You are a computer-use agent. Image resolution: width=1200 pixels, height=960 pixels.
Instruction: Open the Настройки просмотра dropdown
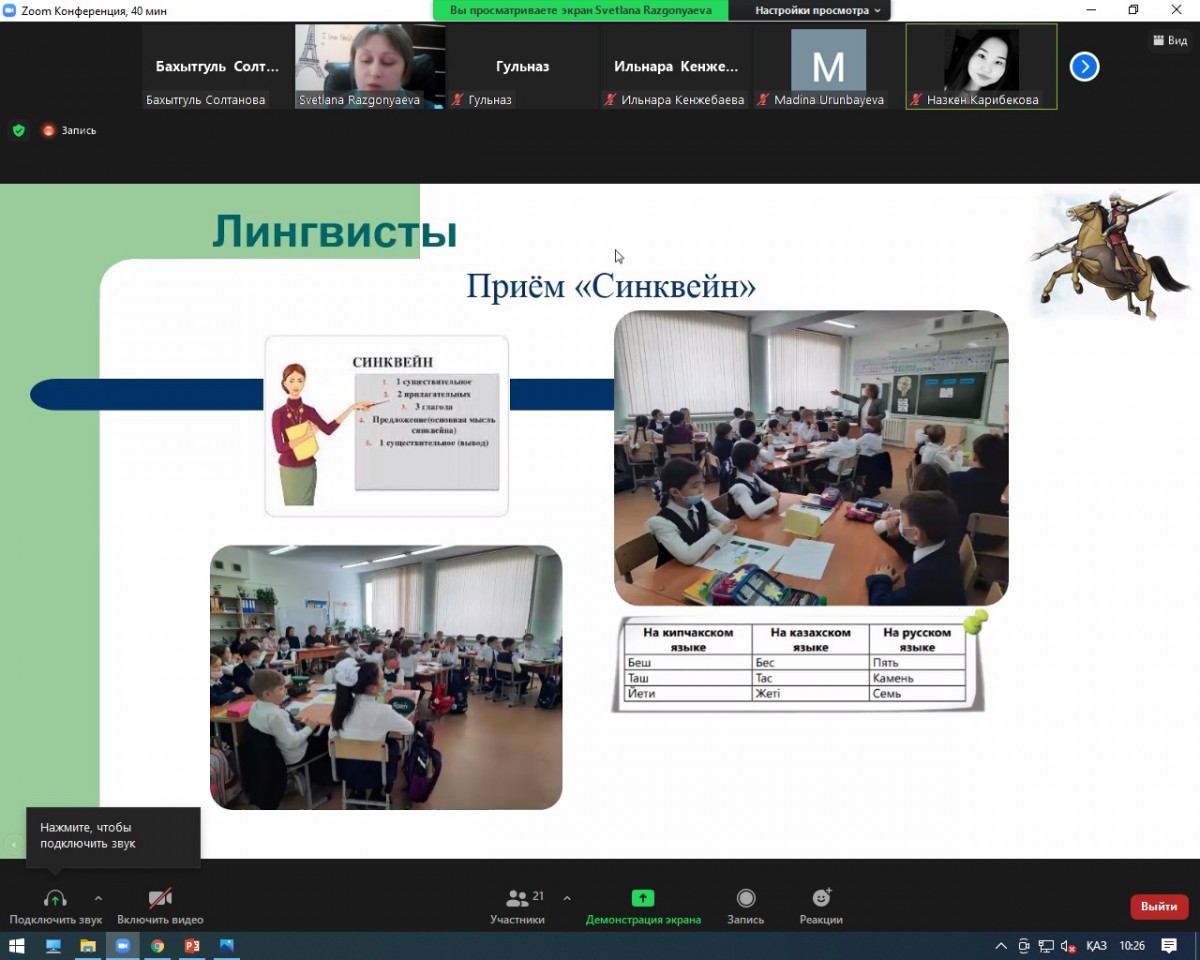(x=818, y=10)
